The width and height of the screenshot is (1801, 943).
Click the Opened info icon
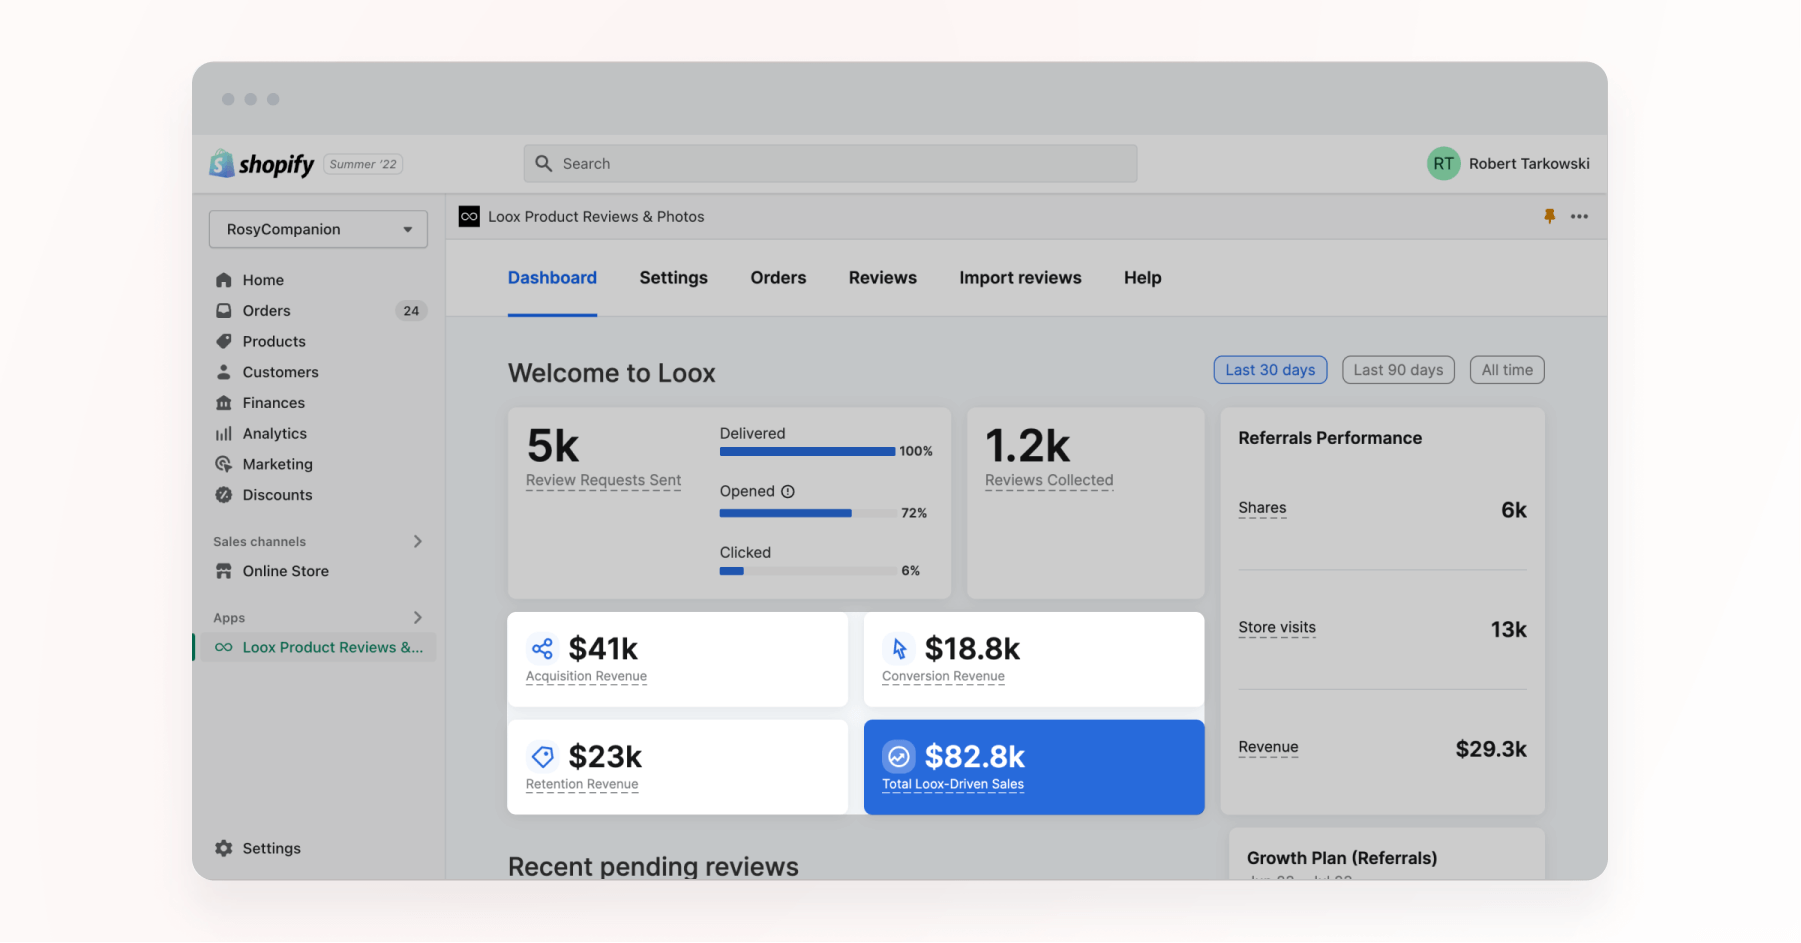tap(788, 492)
